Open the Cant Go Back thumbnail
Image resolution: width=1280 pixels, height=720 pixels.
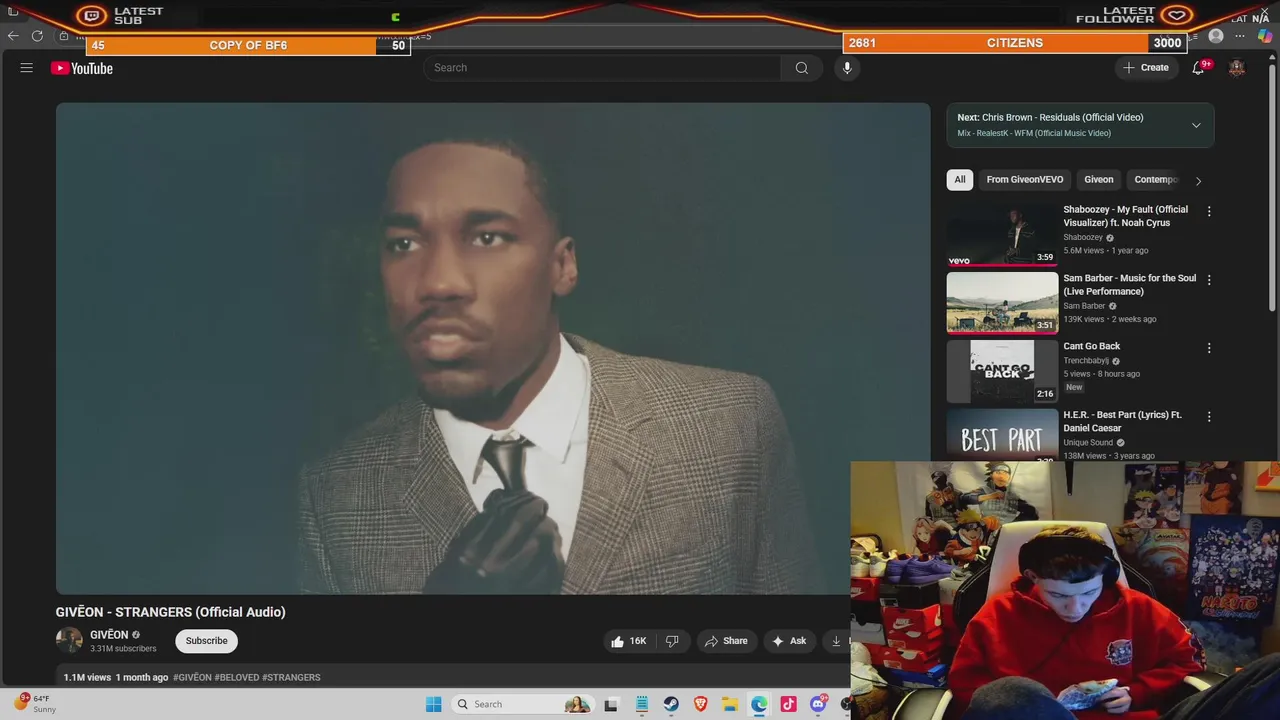pyautogui.click(x=1002, y=371)
